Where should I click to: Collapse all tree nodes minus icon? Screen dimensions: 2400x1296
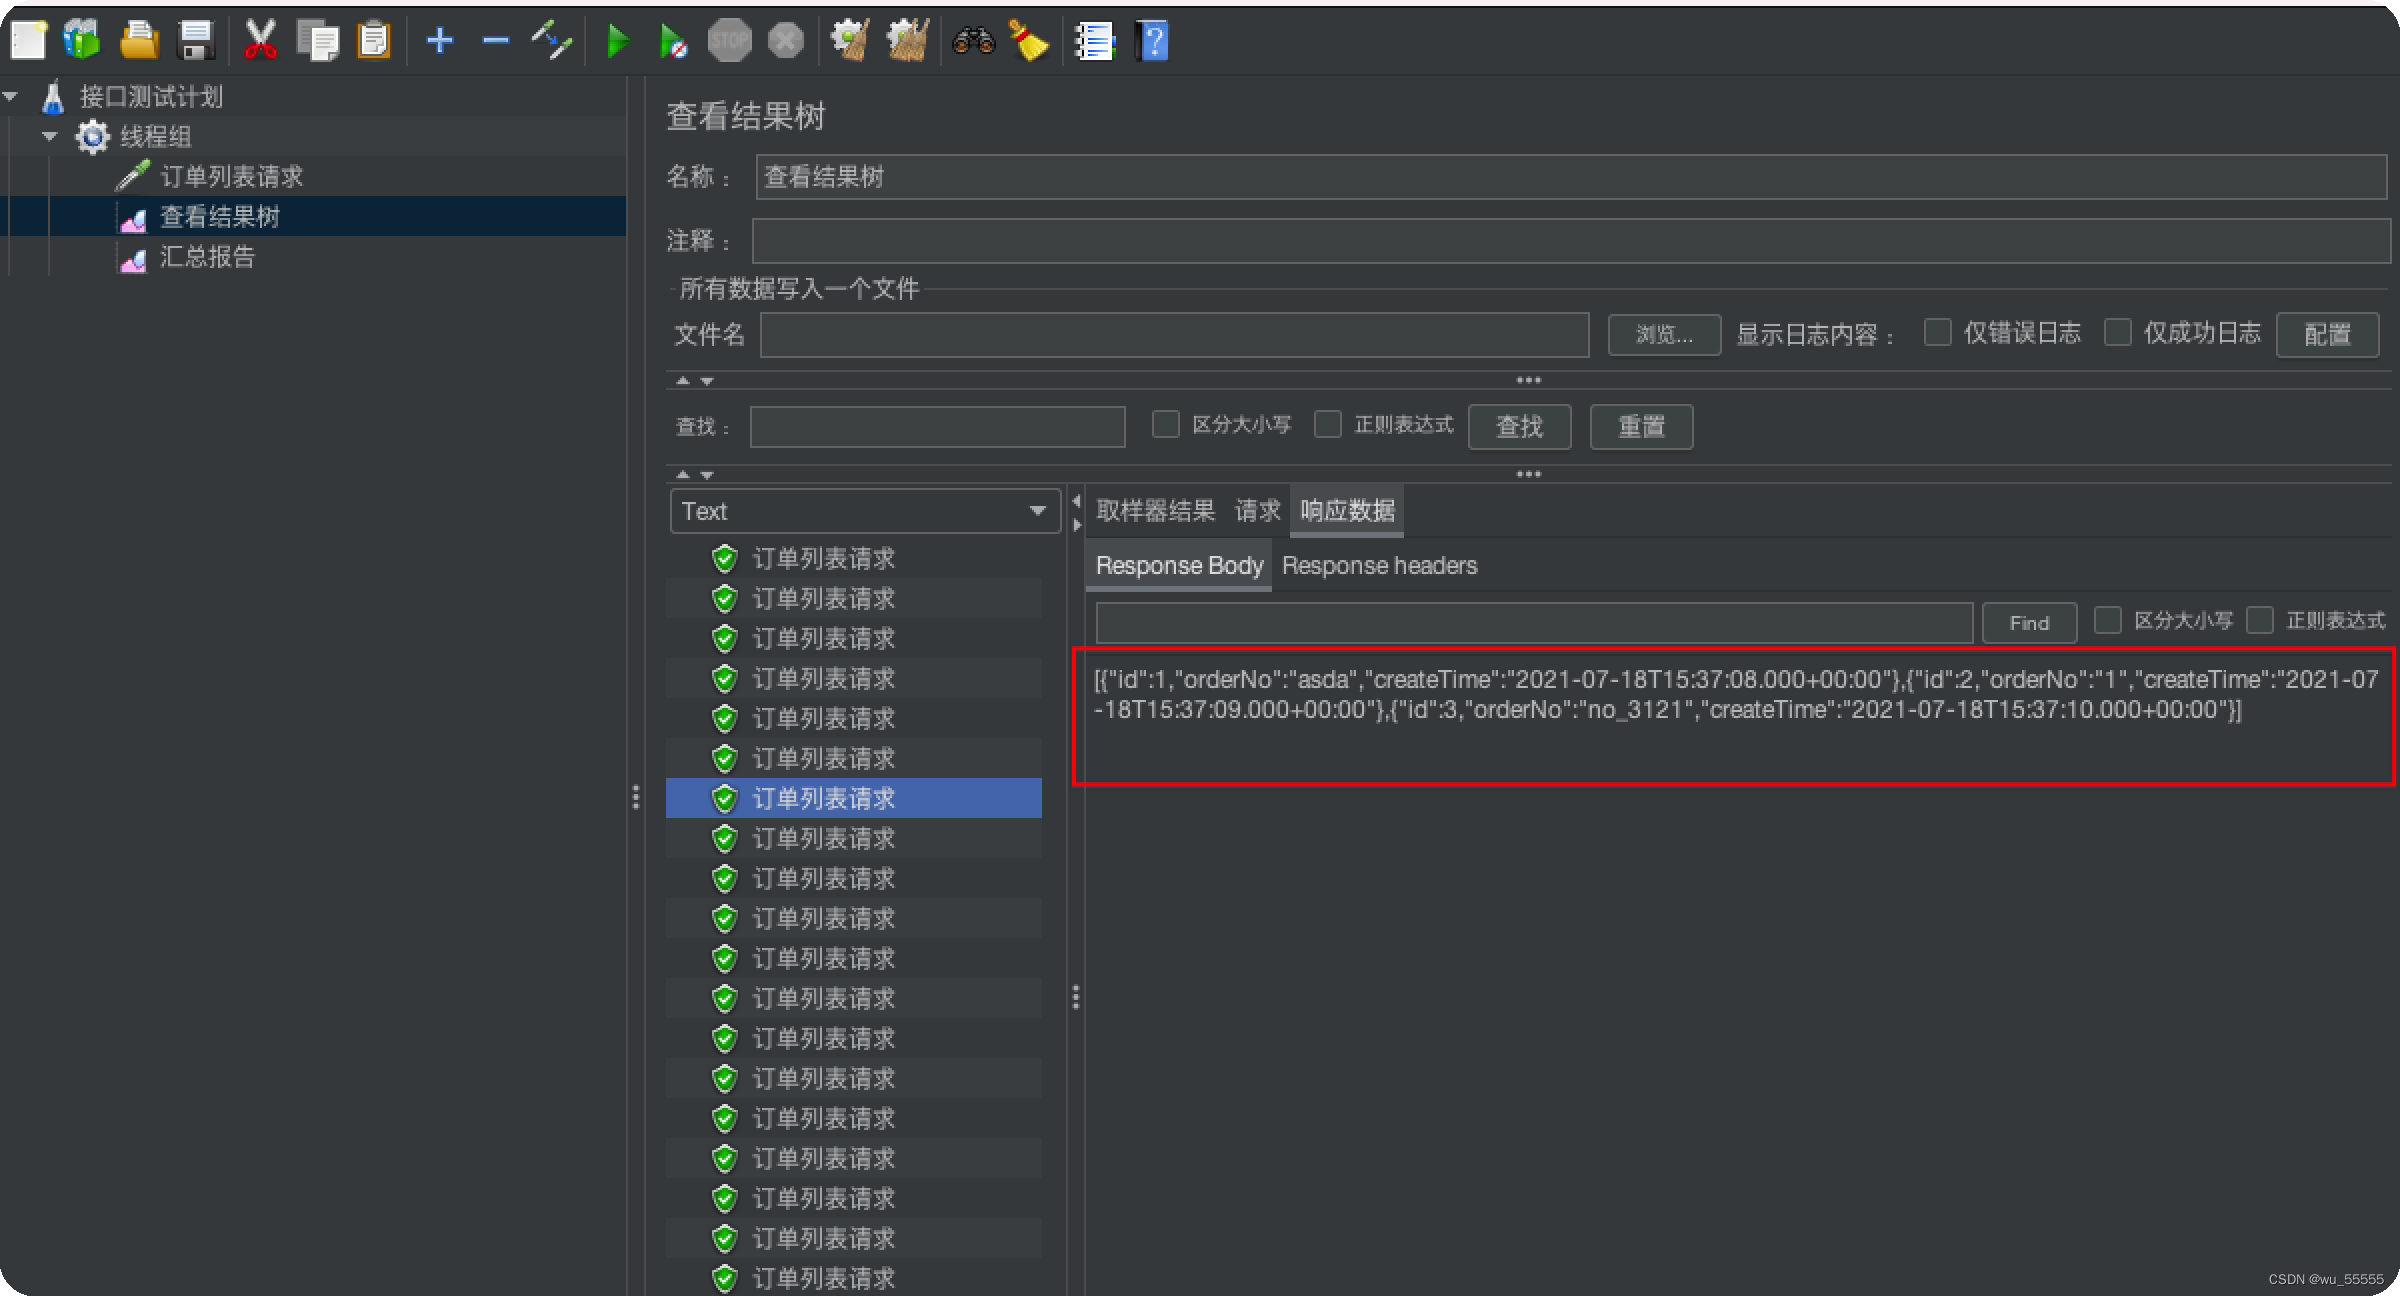[x=496, y=41]
